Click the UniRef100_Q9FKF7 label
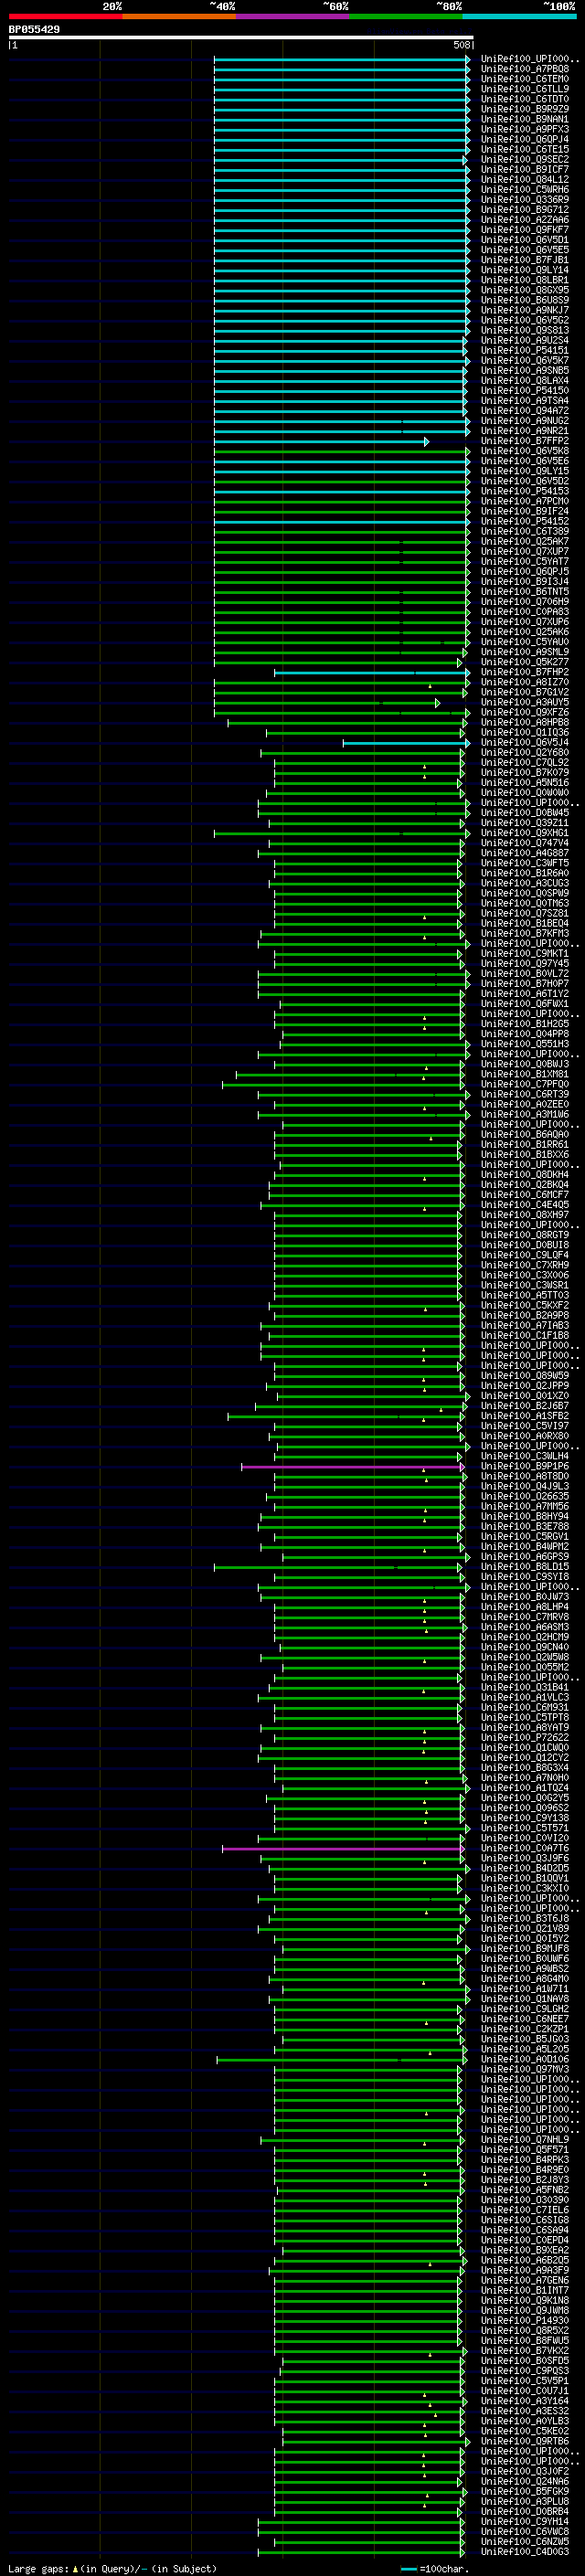Viewport: 585px width, 2576px height. click(525, 230)
